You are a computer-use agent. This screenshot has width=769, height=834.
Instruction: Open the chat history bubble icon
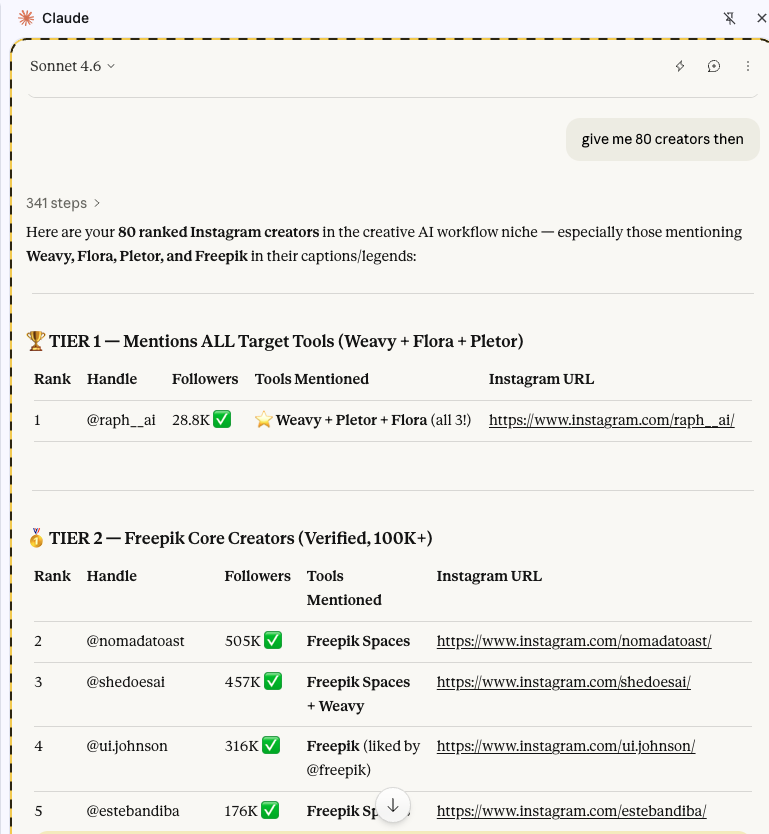(714, 66)
